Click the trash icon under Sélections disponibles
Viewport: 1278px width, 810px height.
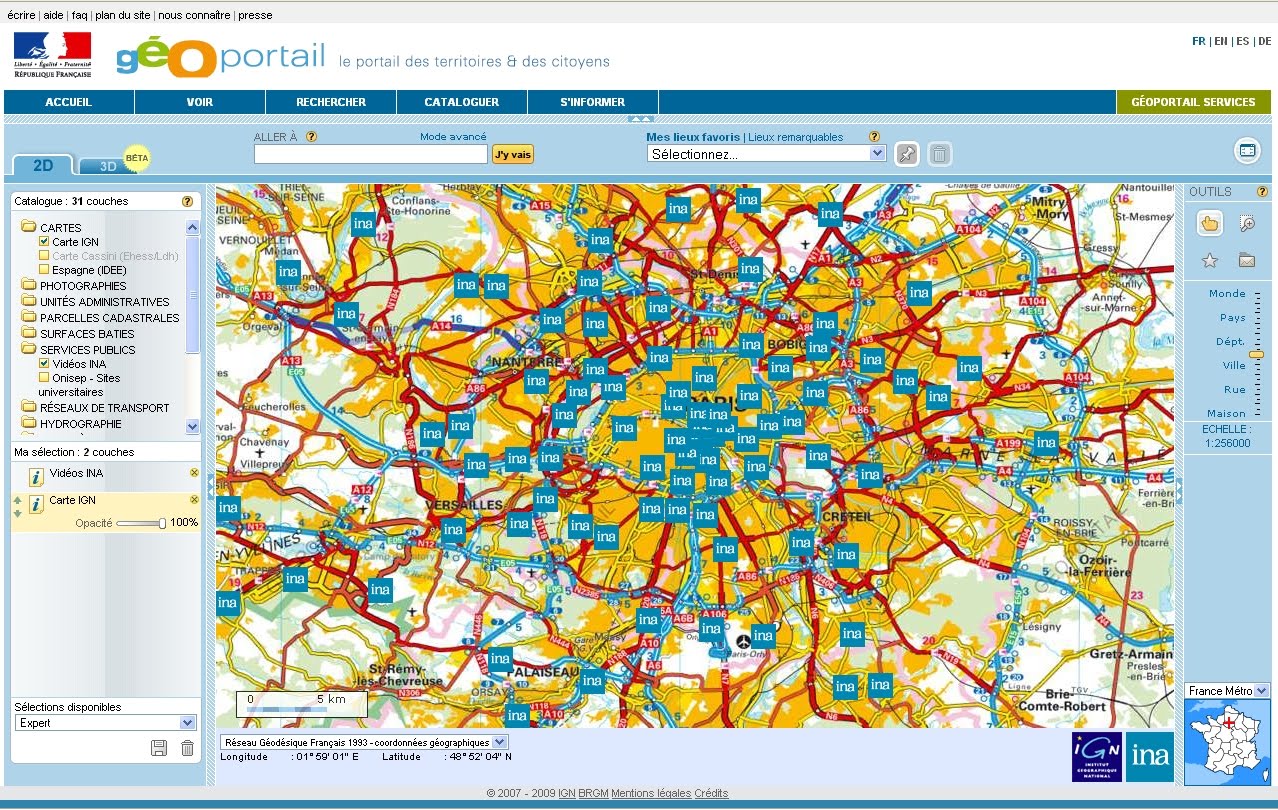coord(187,748)
